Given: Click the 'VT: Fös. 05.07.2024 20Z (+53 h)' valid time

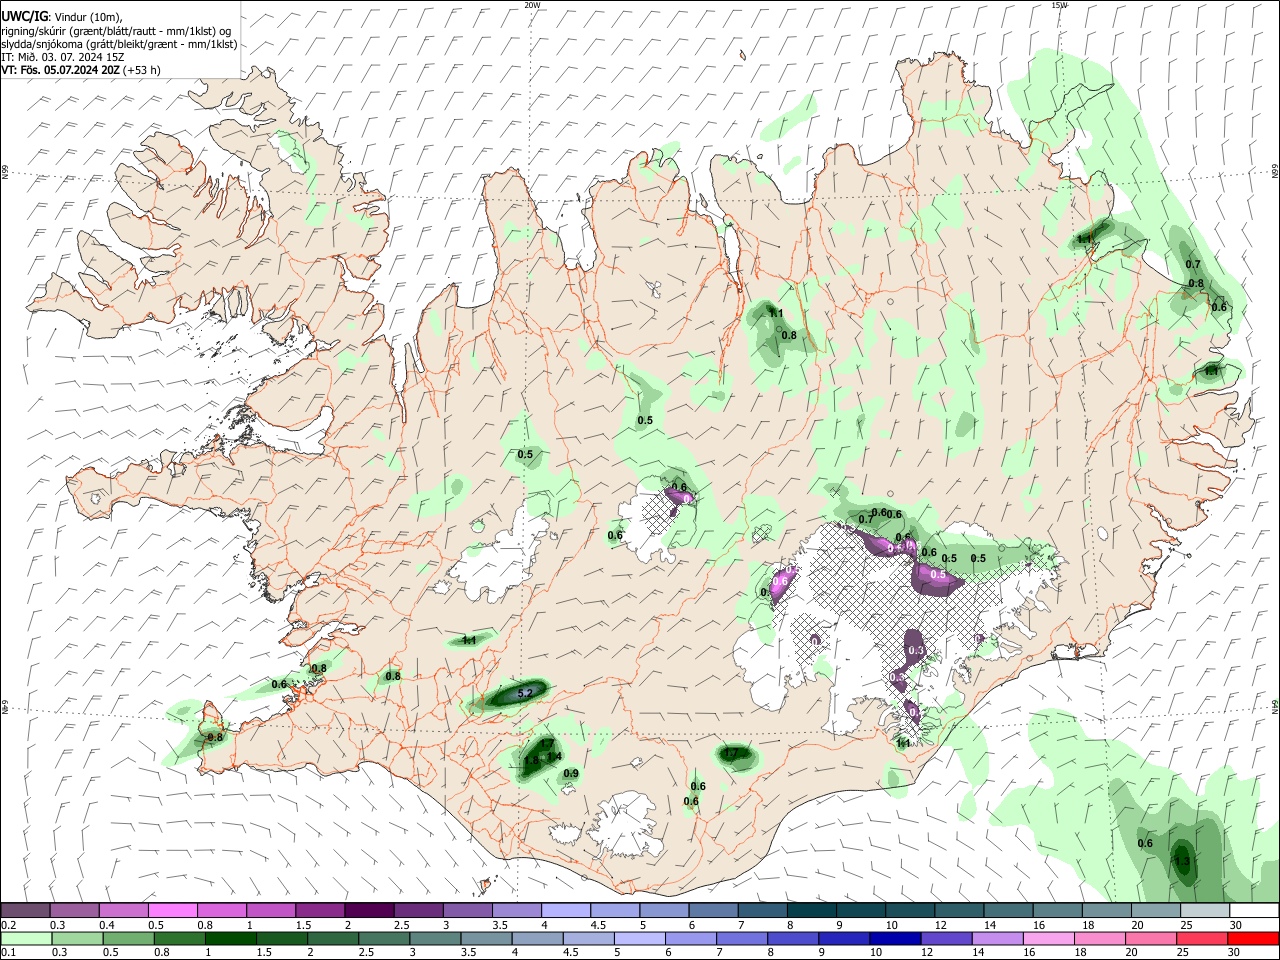Looking at the screenshot, I should click(x=81, y=70).
